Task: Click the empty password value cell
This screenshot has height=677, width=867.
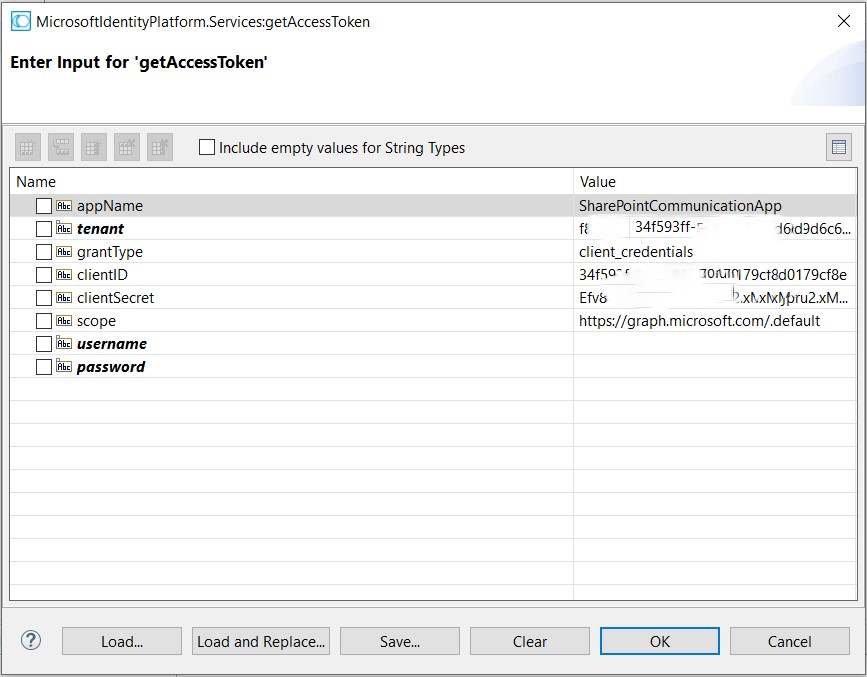Action: (x=715, y=367)
